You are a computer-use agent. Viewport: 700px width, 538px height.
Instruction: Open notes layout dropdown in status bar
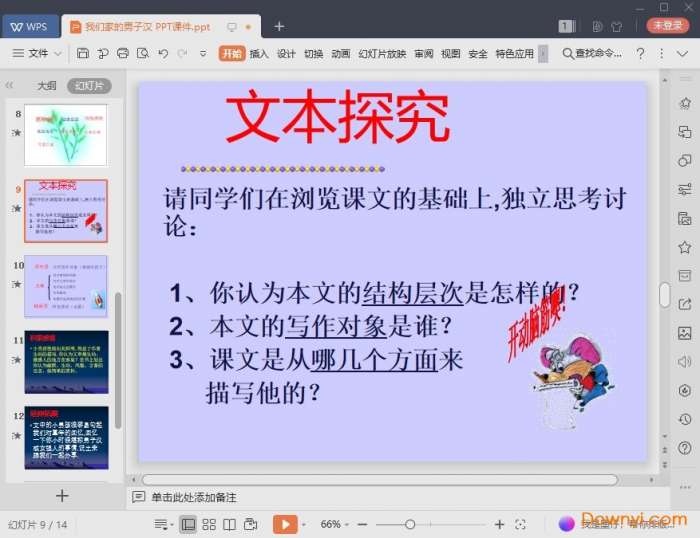[163, 525]
